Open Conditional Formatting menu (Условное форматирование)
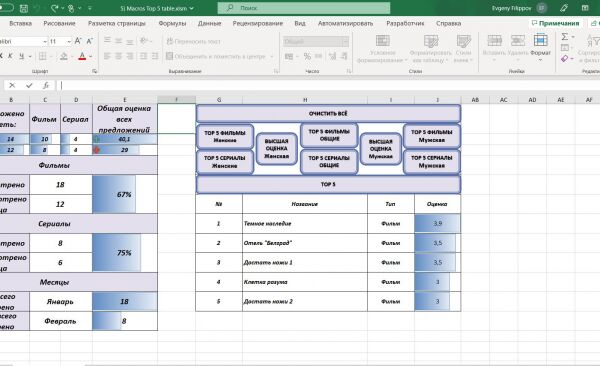Viewport: 600px width, 366px height. [x=382, y=49]
